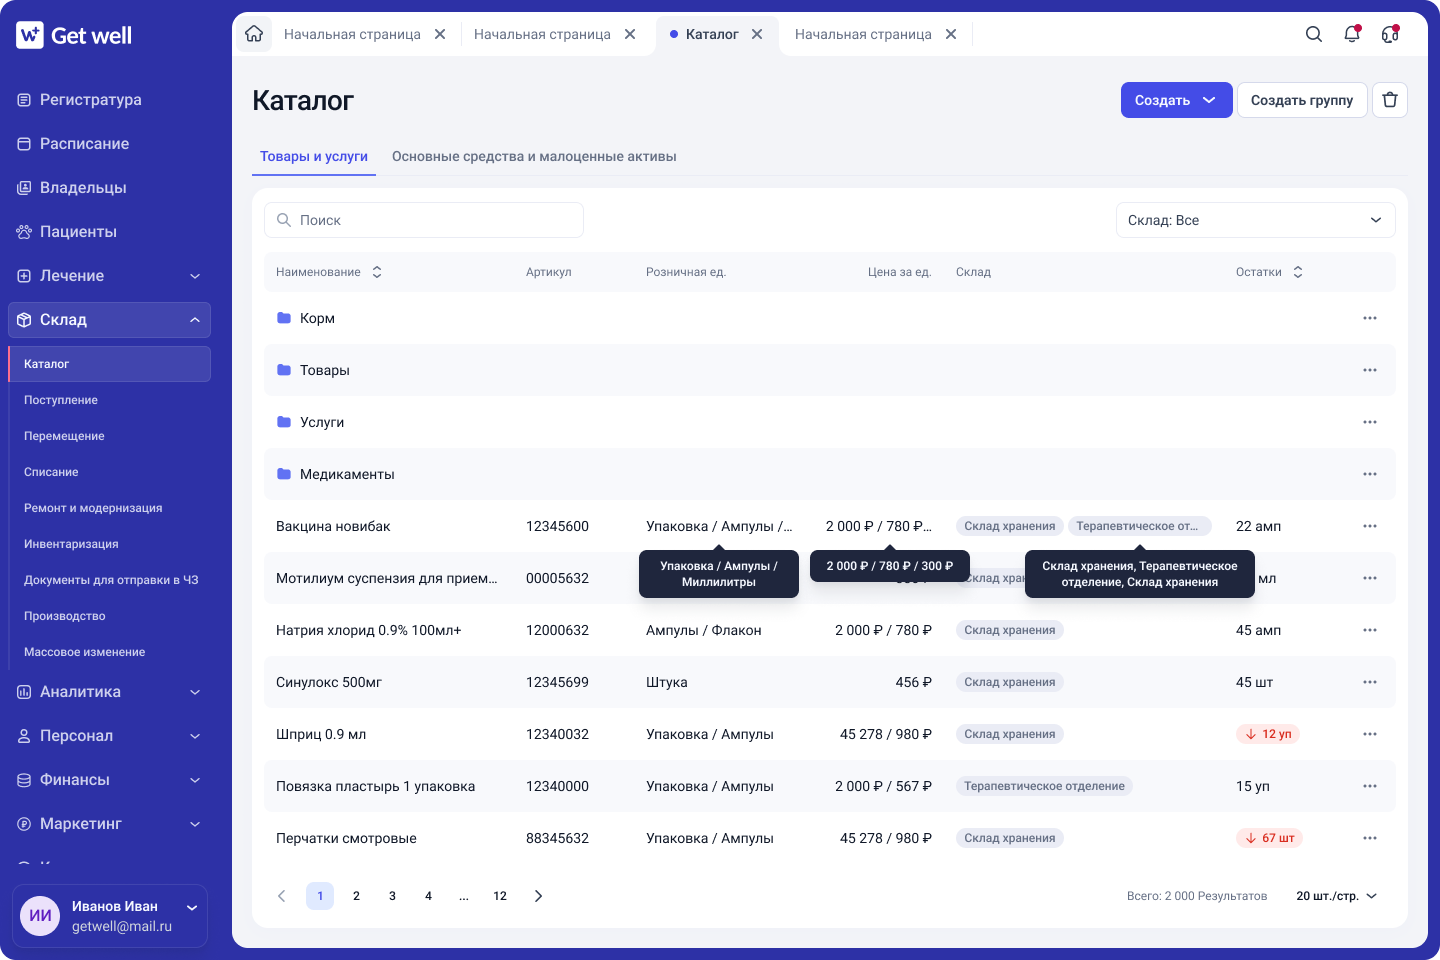1440x960 pixels.
Task: Click Терапевтическое отделение tag in Повязка row
Action: (x=1044, y=786)
